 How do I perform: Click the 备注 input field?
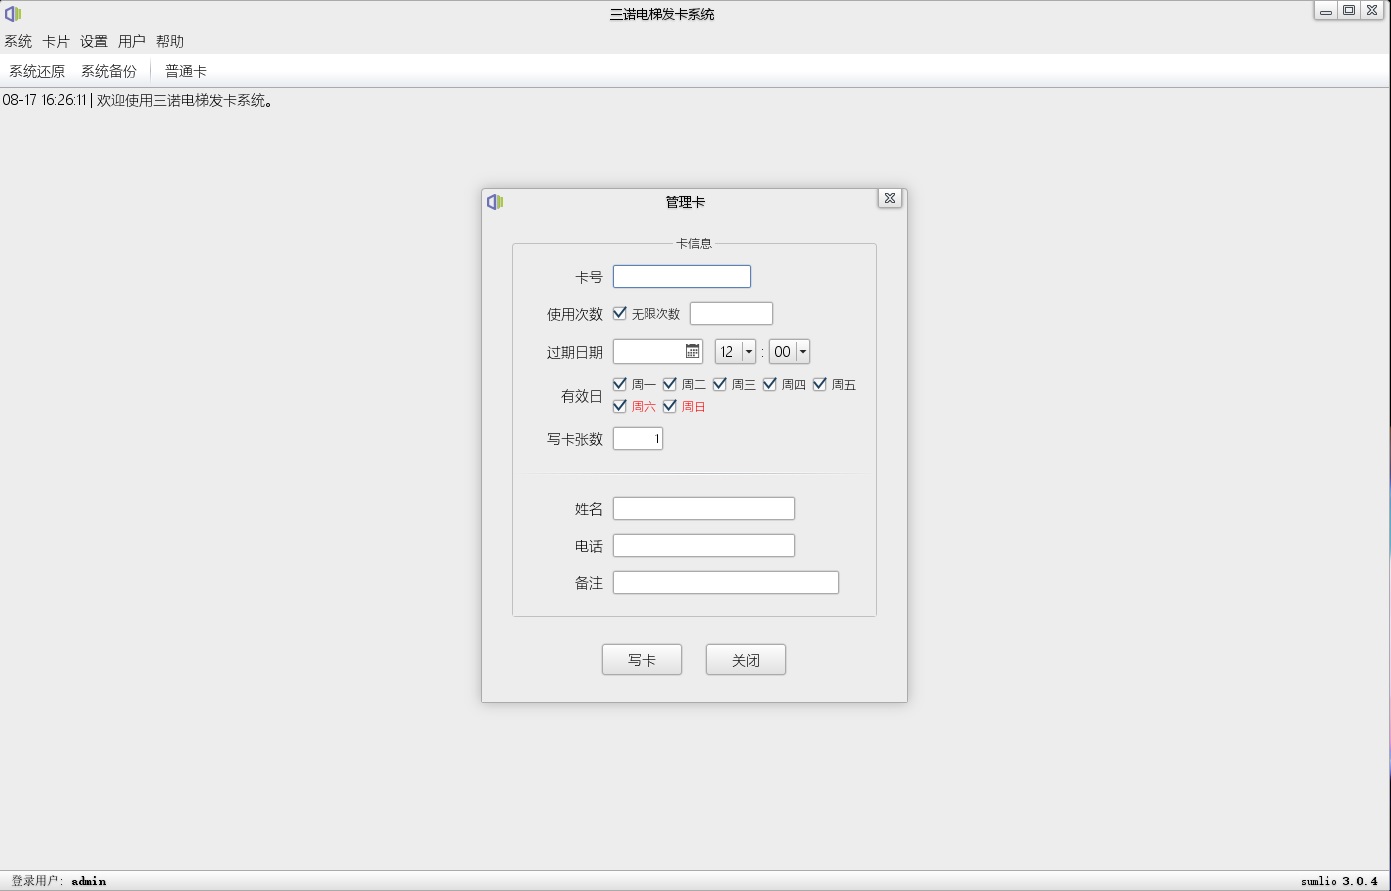coord(726,583)
